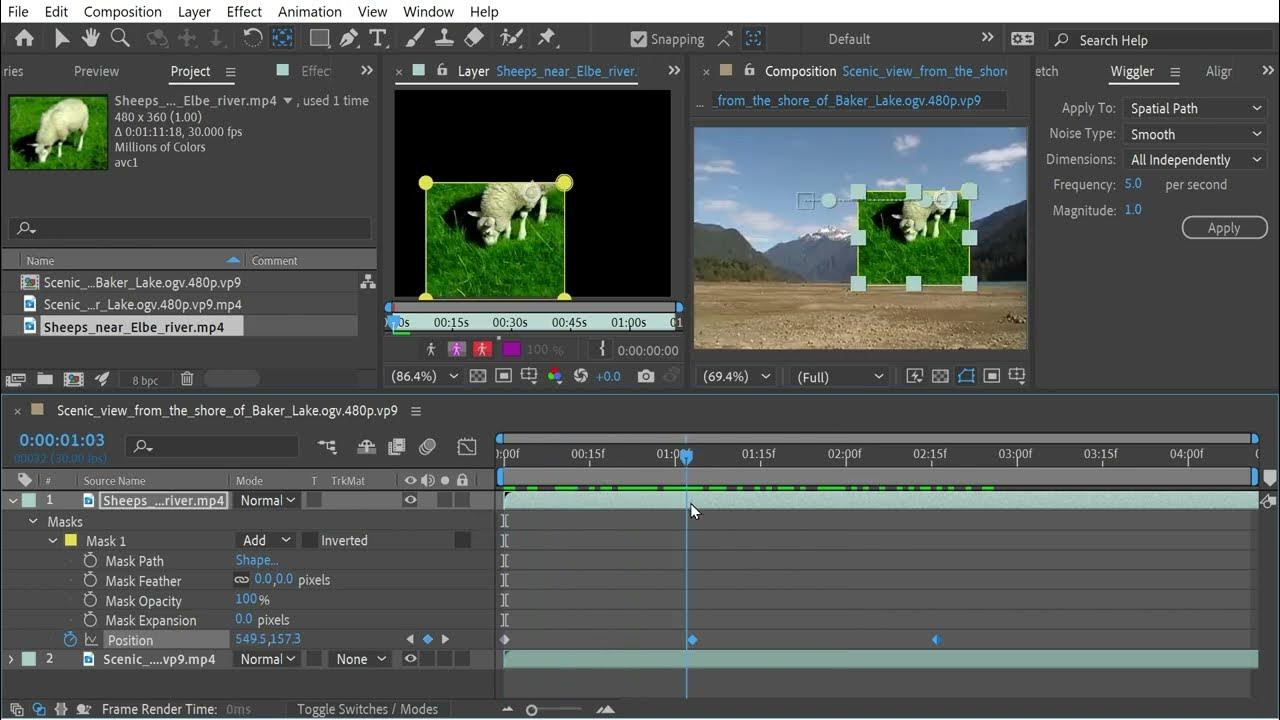Click the new composition icon in Project panel
Image resolution: width=1280 pixels, height=720 pixels.
click(73, 379)
